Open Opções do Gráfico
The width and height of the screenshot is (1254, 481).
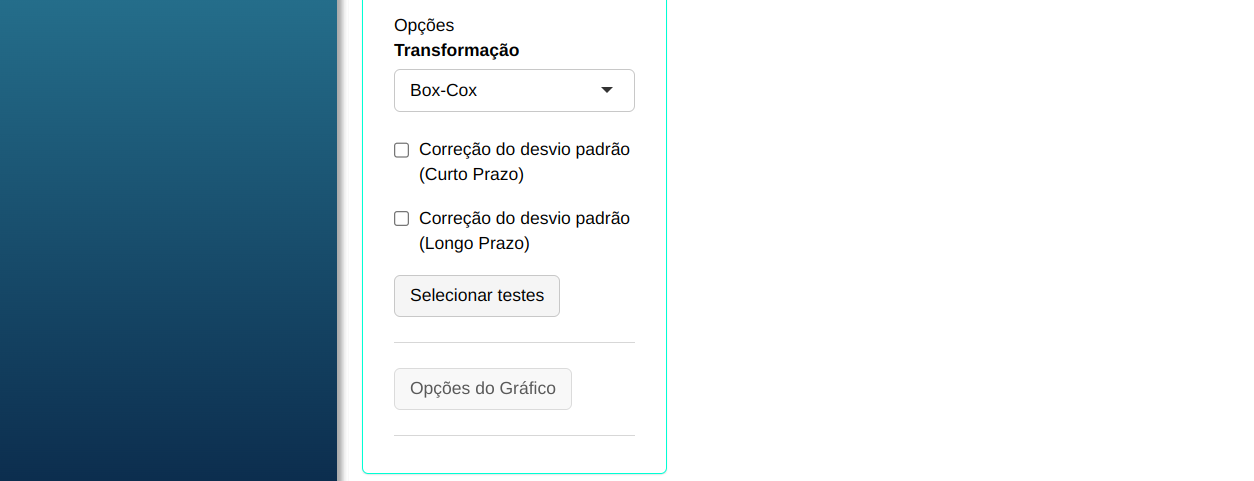(483, 389)
